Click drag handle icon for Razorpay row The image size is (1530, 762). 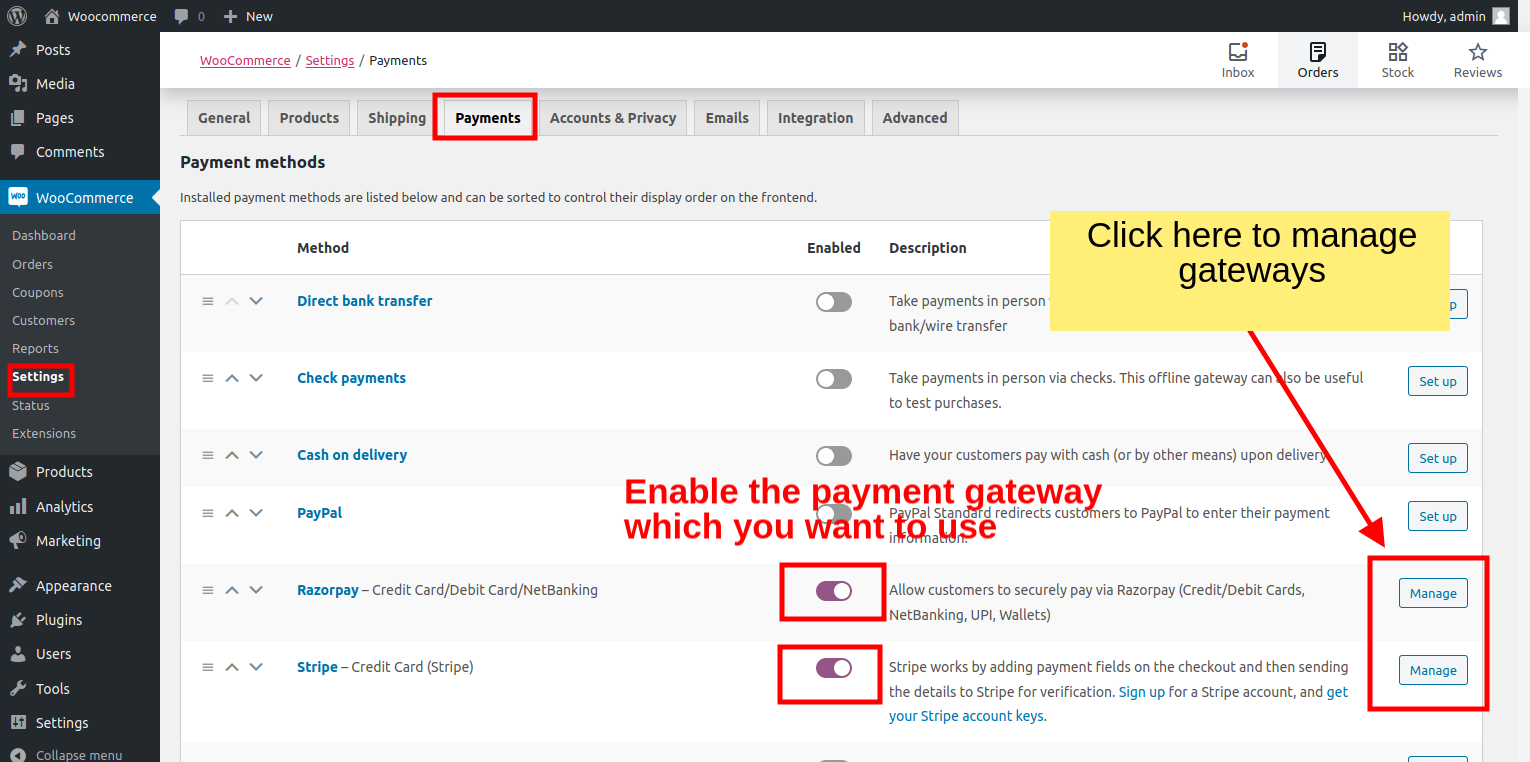(x=208, y=590)
